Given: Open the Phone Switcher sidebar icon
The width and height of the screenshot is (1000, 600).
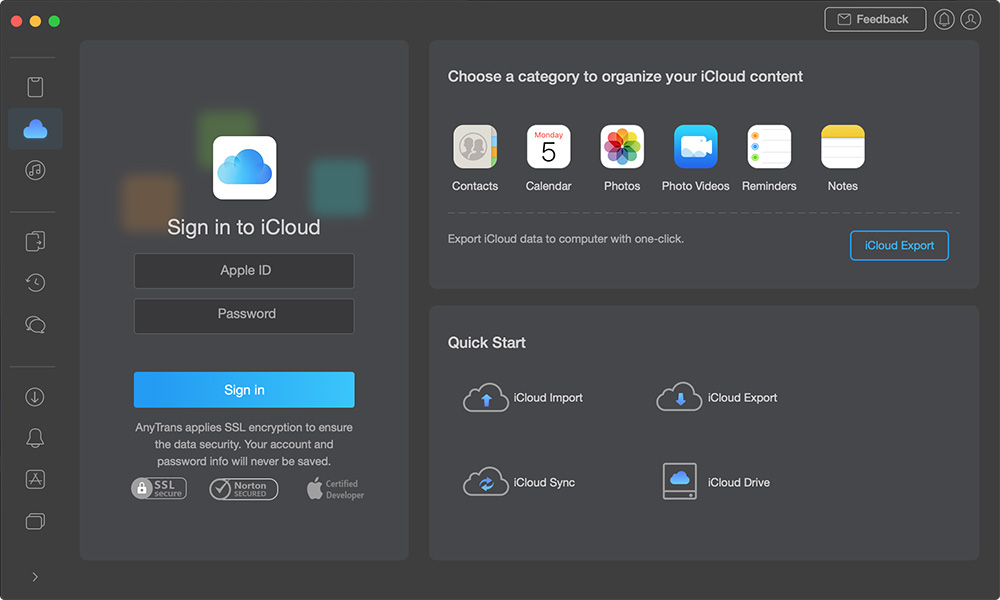Looking at the screenshot, I should (35, 241).
